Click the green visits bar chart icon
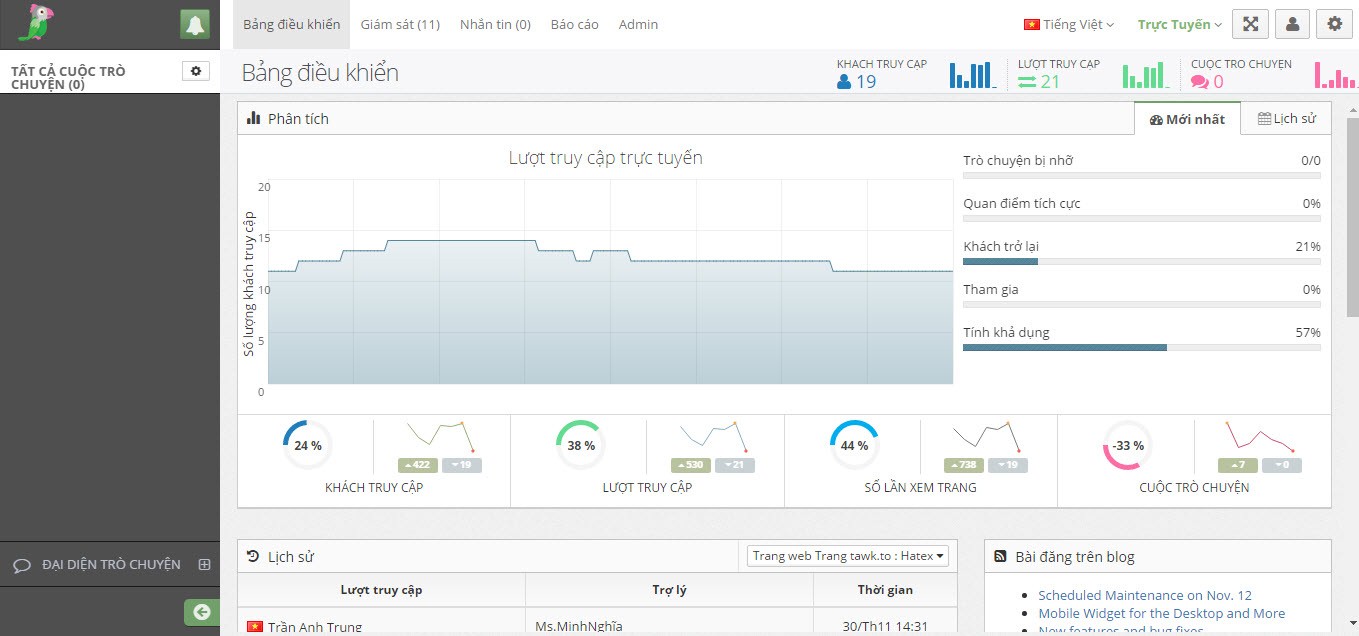This screenshot has width=1359, height=636. 1146,75
